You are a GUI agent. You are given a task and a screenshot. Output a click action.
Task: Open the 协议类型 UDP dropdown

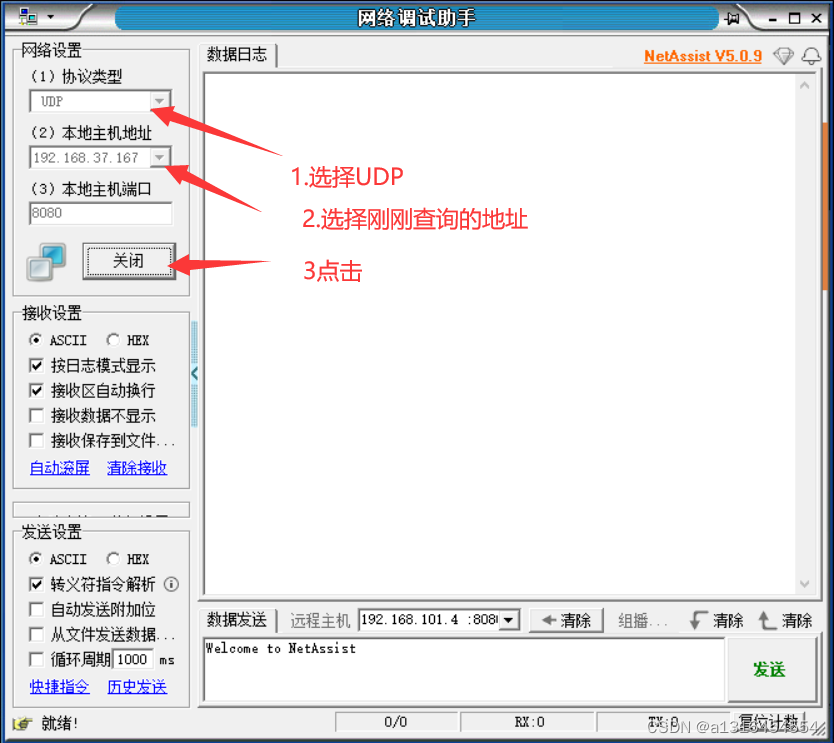pos(160,101)
